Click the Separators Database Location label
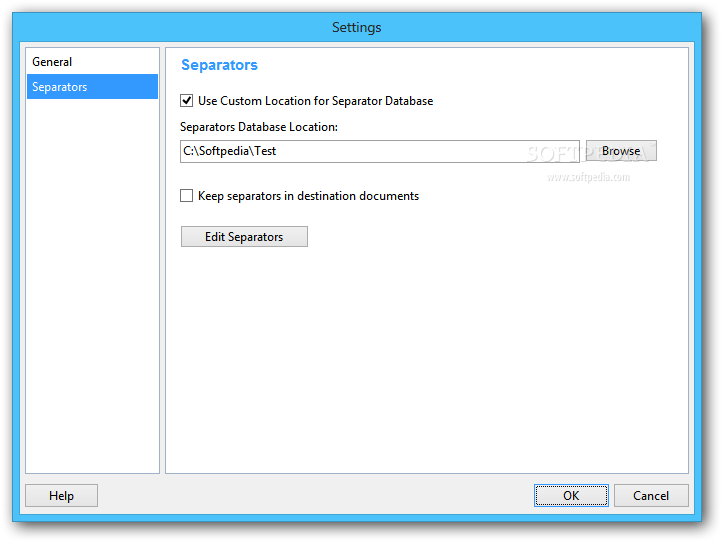The image size is (722, 542). [259, 127]
